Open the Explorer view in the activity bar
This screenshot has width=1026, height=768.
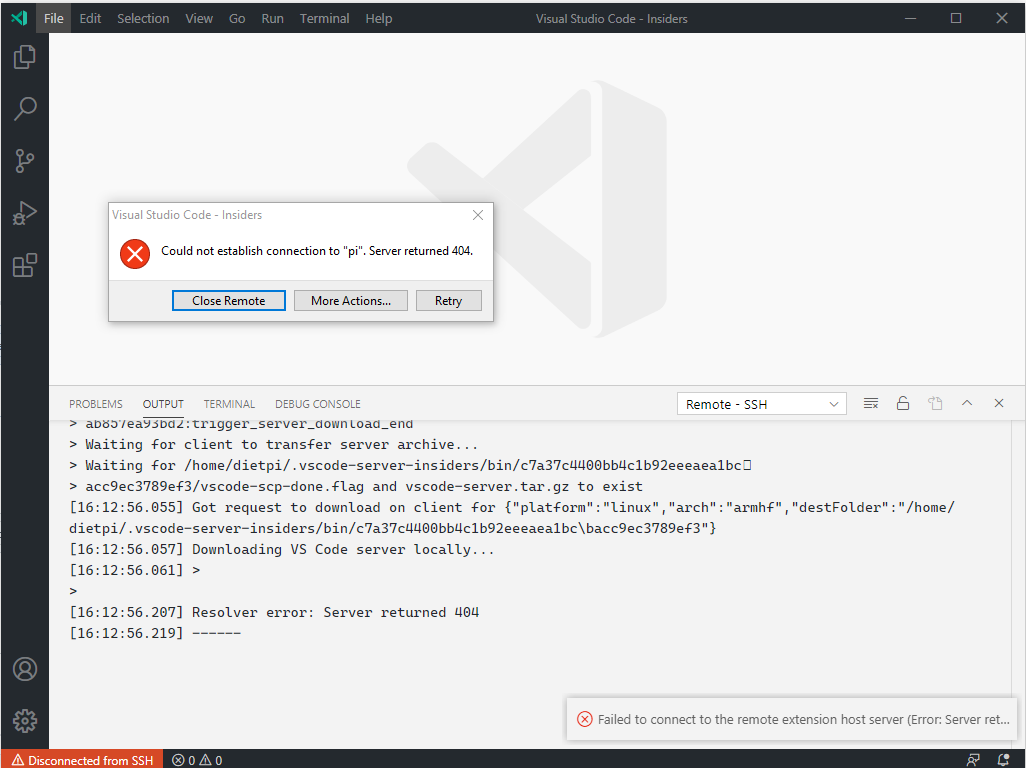coord(24,57)
